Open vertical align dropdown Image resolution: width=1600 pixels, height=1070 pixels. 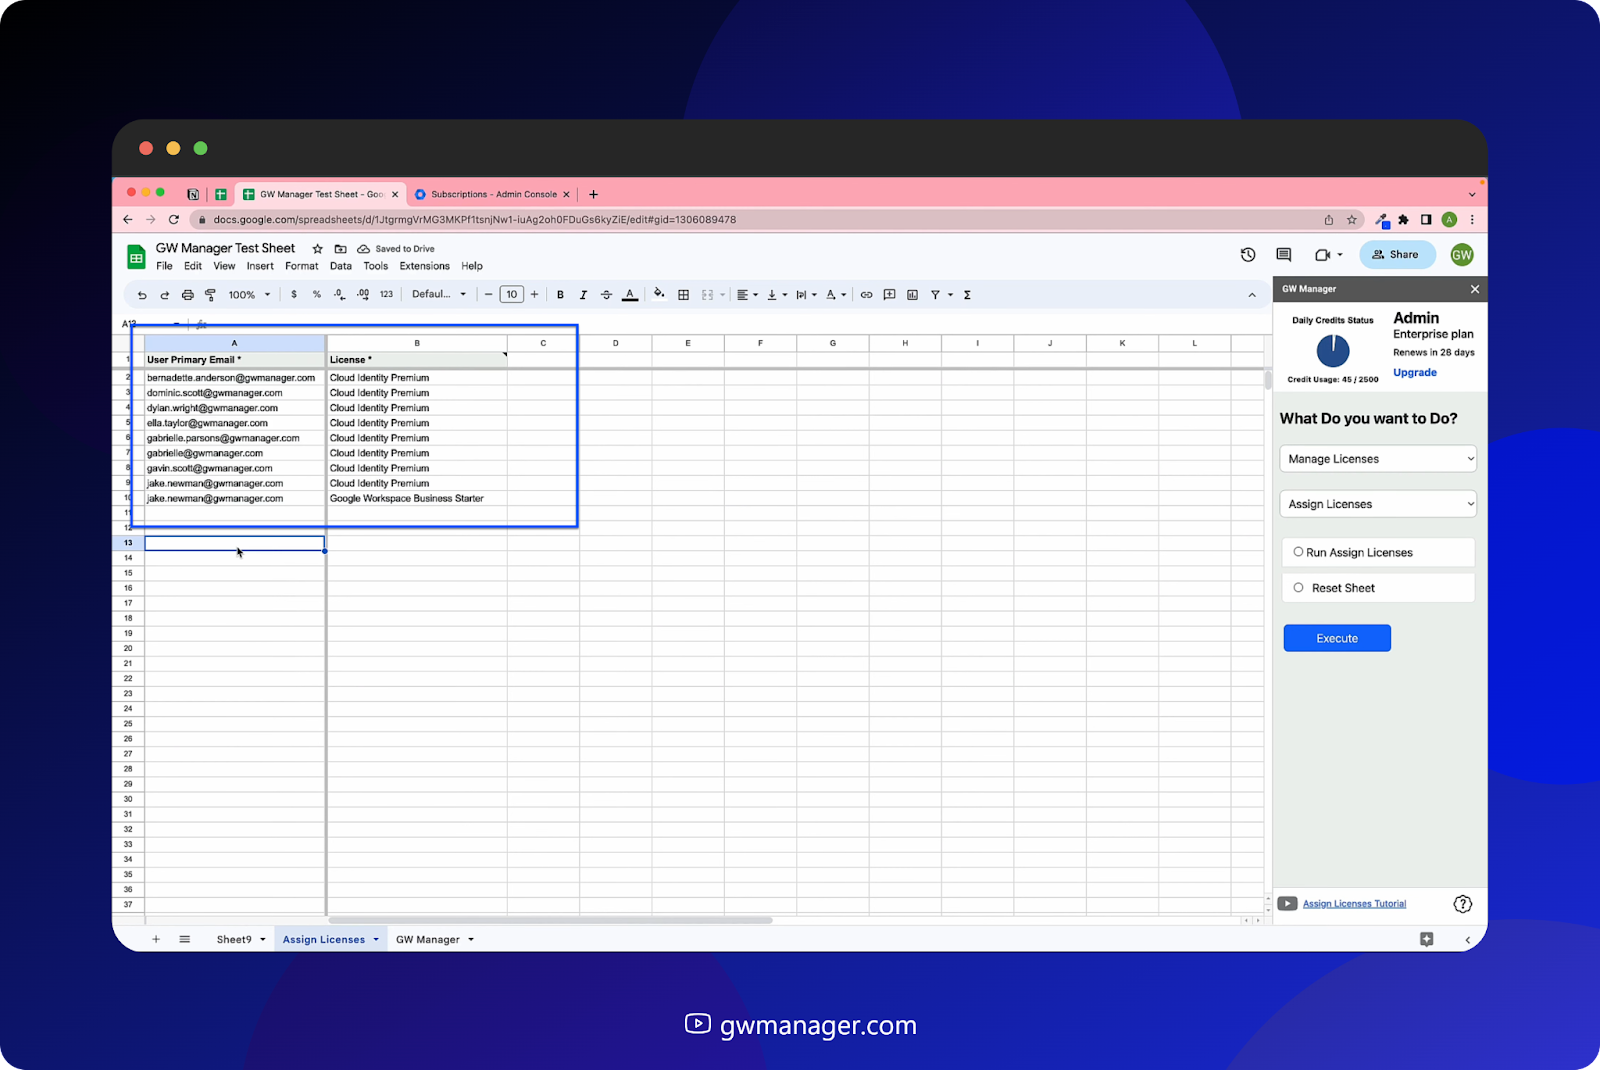tap(777, 295)
